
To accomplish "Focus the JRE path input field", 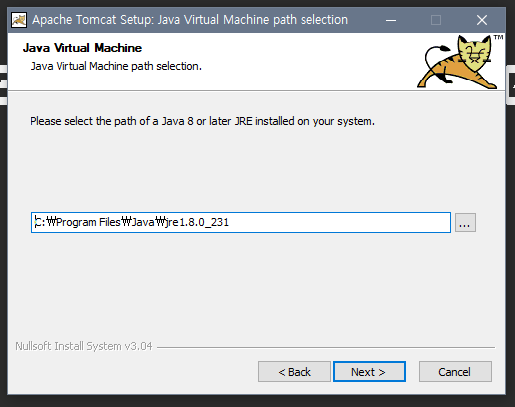I will point(241,222).
